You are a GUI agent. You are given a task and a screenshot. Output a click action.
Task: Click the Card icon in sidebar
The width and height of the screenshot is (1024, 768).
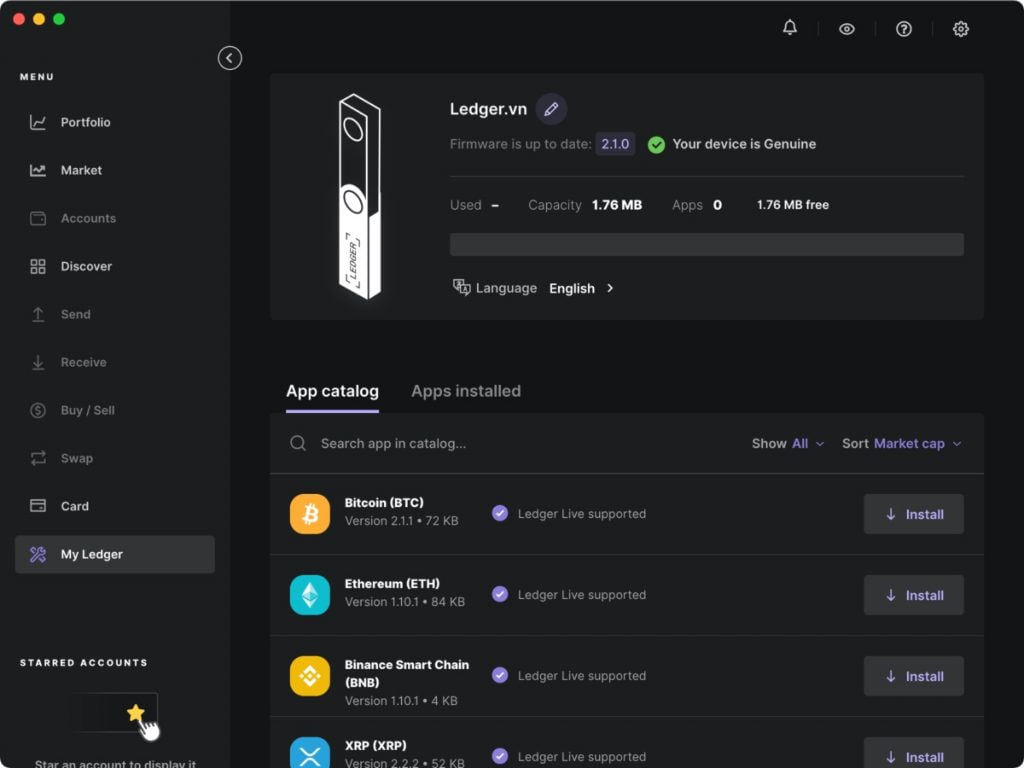pos(38,506)
